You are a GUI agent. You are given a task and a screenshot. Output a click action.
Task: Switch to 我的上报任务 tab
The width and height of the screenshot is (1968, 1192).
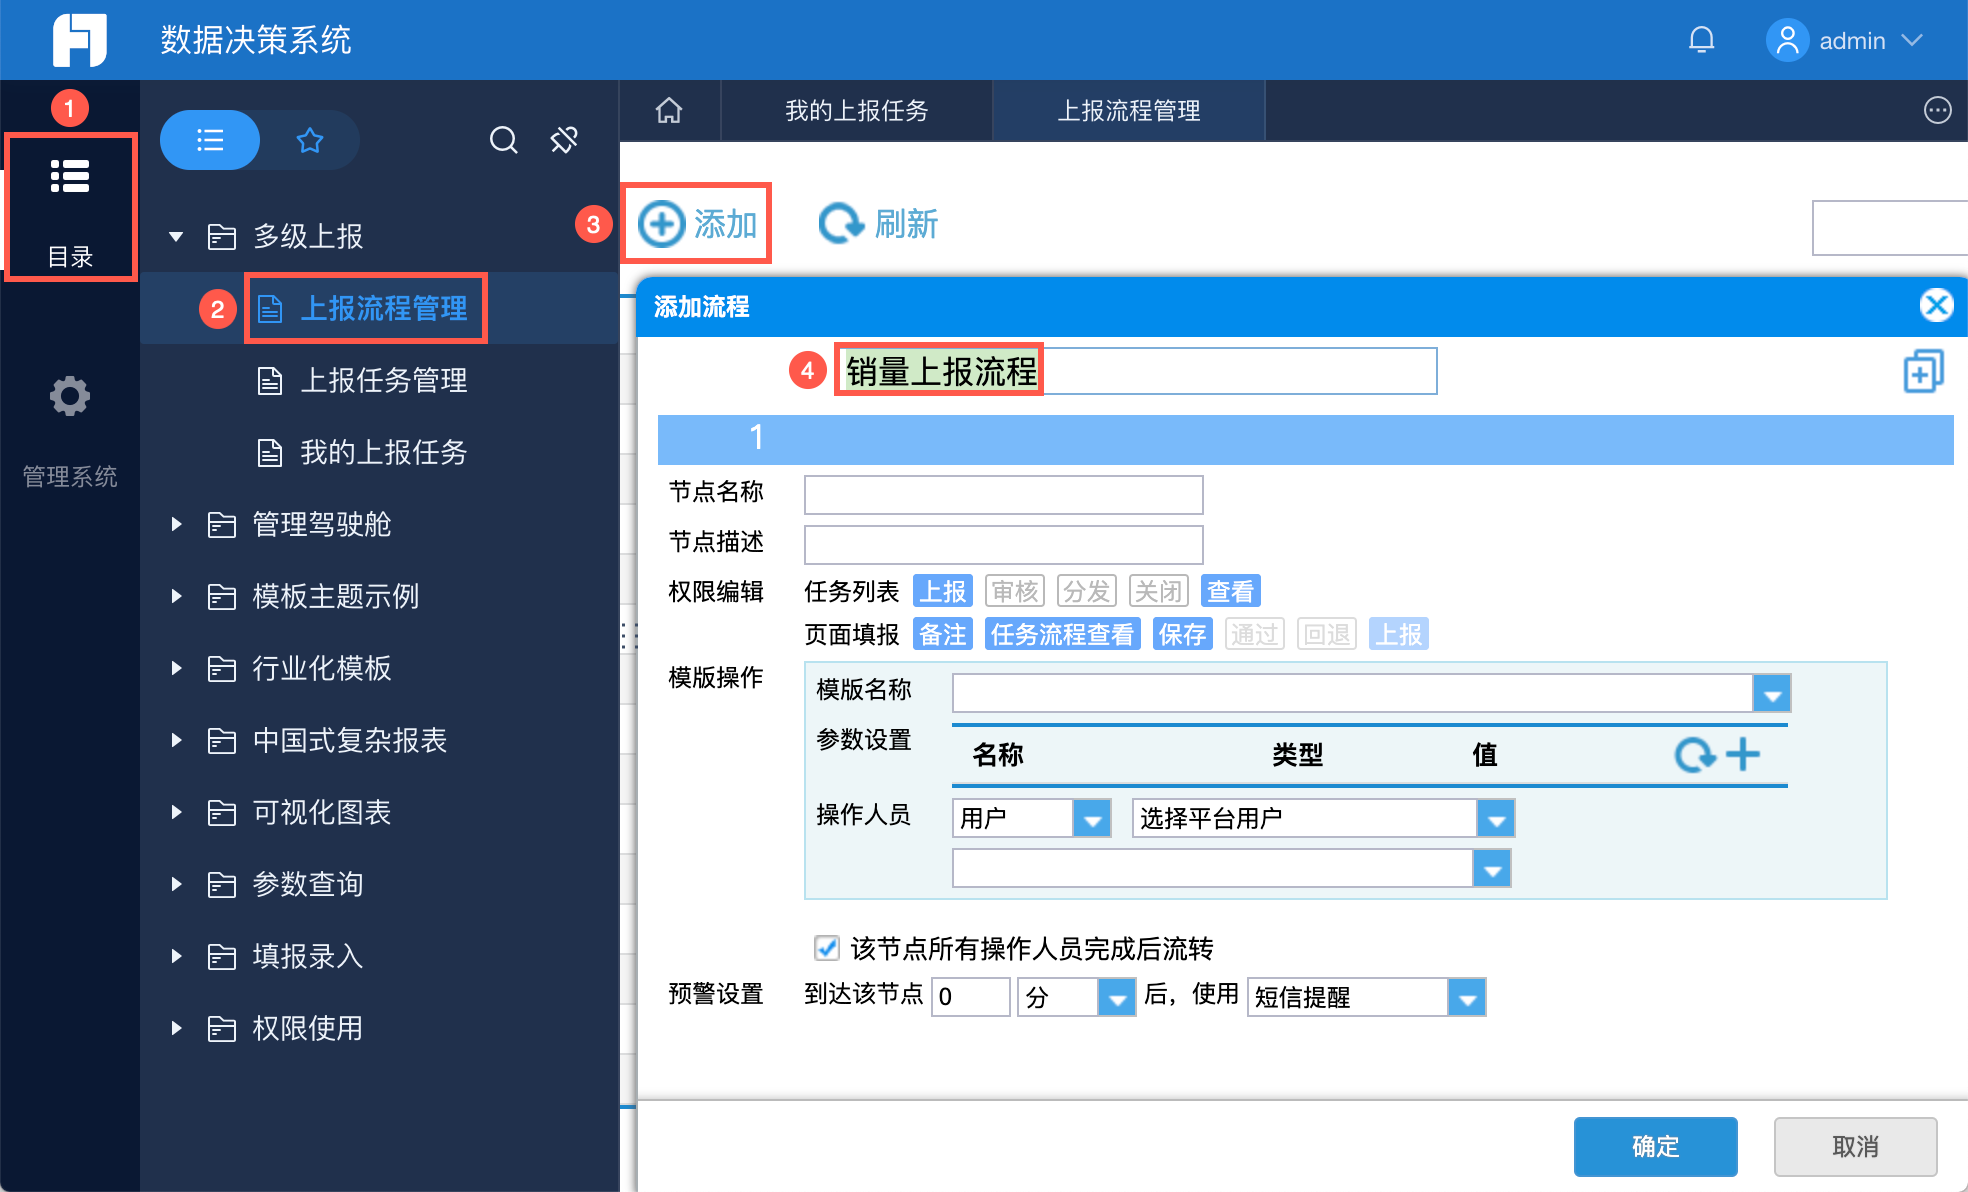856,111
